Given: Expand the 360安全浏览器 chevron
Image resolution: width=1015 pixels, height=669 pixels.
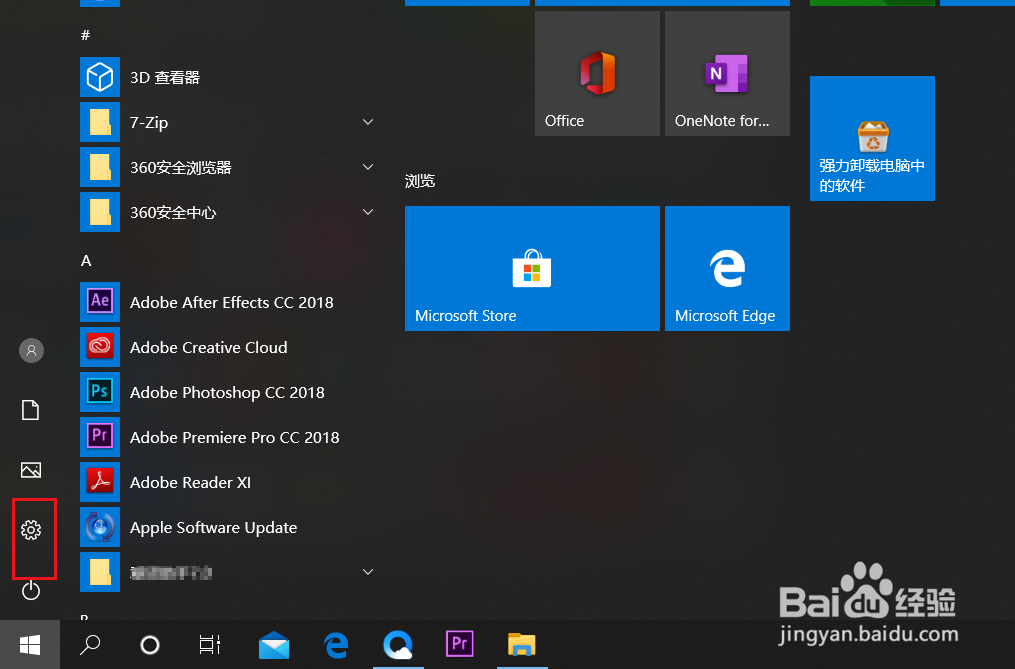Looking at the screenshot, I should coord(368,167).
